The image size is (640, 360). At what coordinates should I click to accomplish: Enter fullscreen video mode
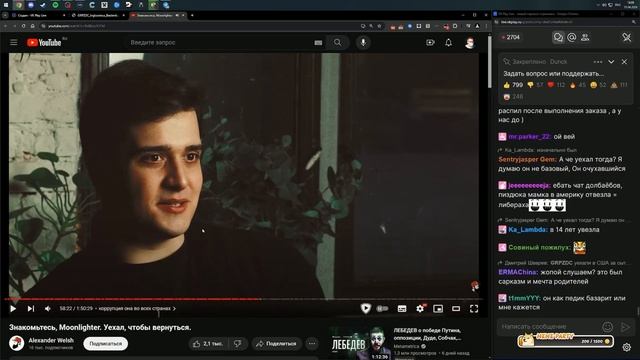tap(474, 309)
